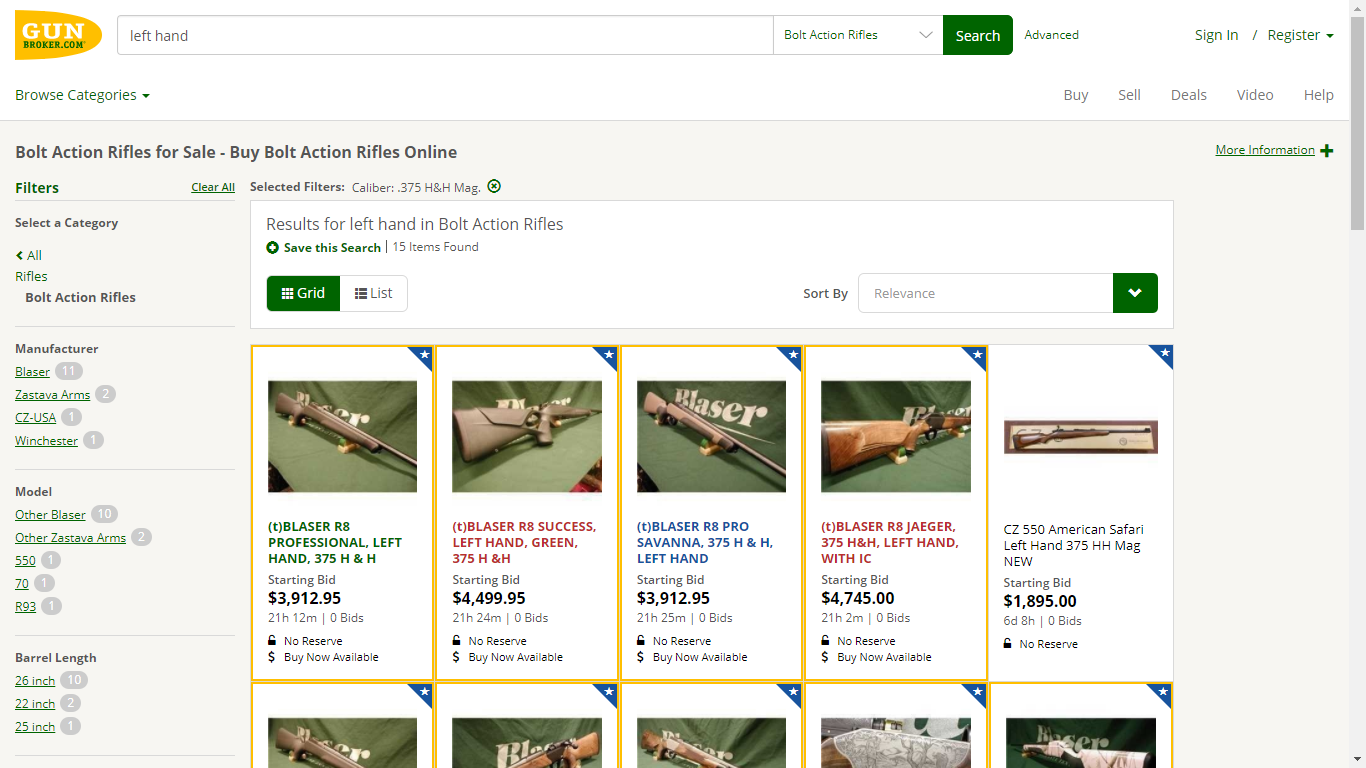The width and height of the screenshot is (1366, 768).
Task: Click the GunBroker.com logo
Action: pos(59,35)
